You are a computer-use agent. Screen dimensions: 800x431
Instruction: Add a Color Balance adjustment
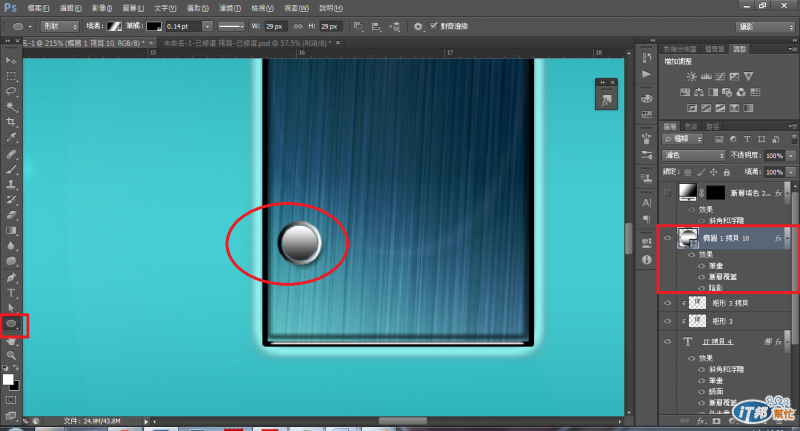pos(699,92)
